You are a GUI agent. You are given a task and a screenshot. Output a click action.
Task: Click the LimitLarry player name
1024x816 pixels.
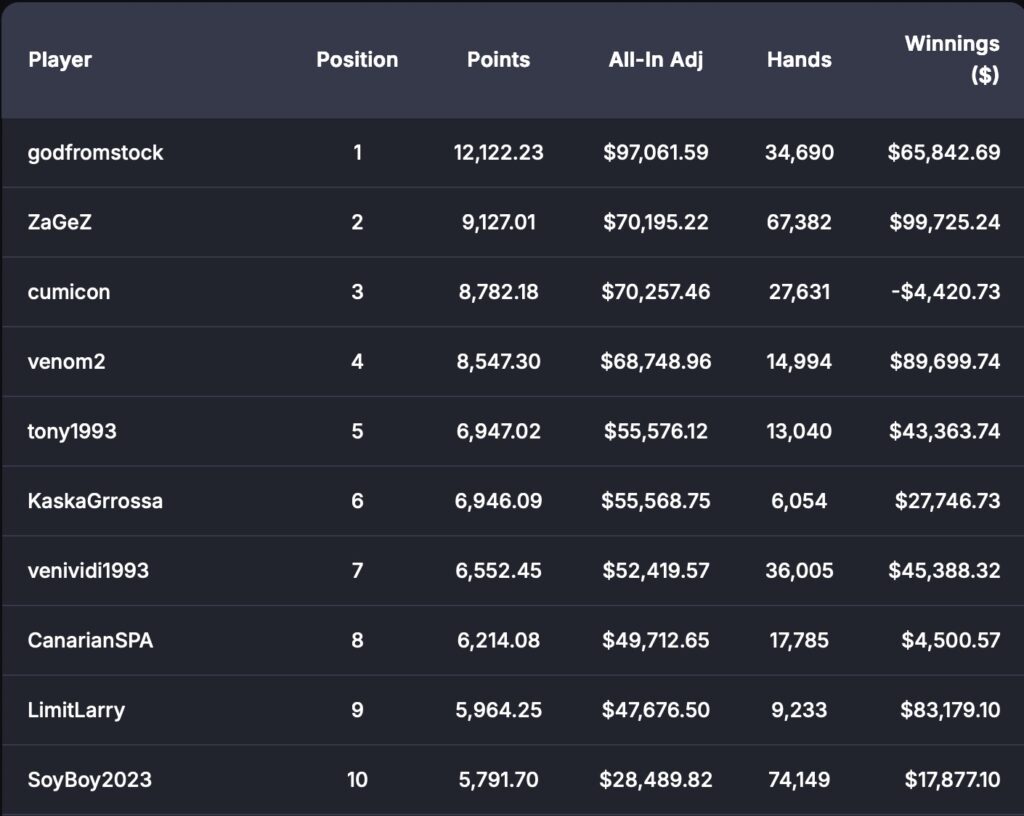coord(76,710)
